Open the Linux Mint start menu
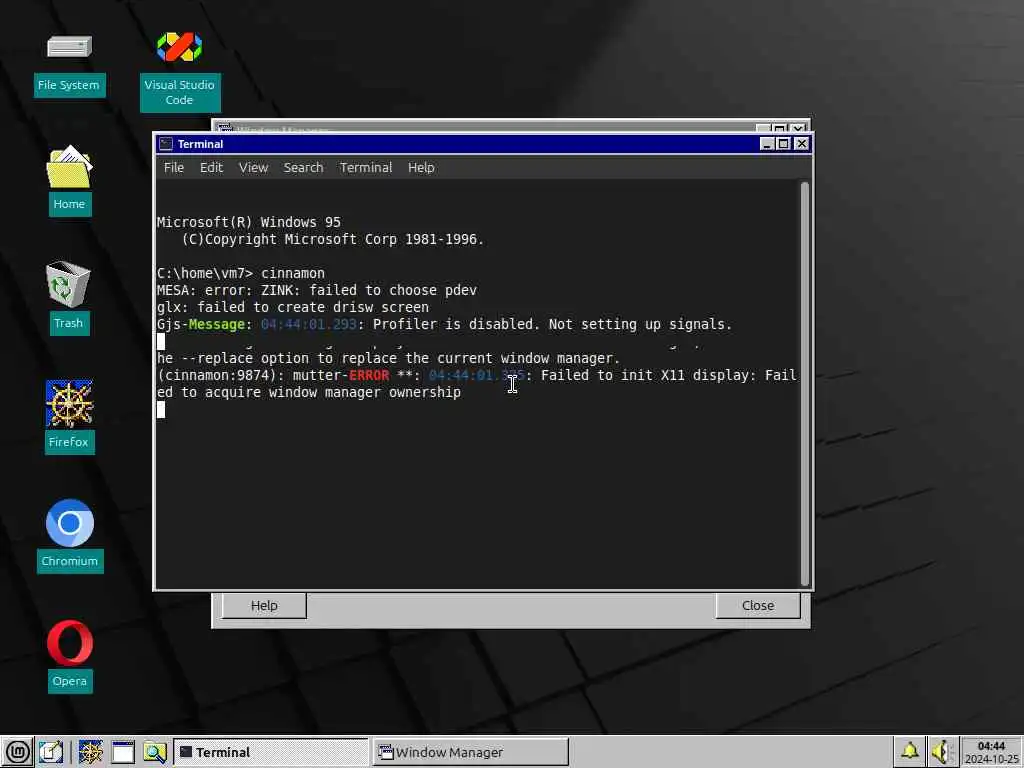 tap(18, 752)
